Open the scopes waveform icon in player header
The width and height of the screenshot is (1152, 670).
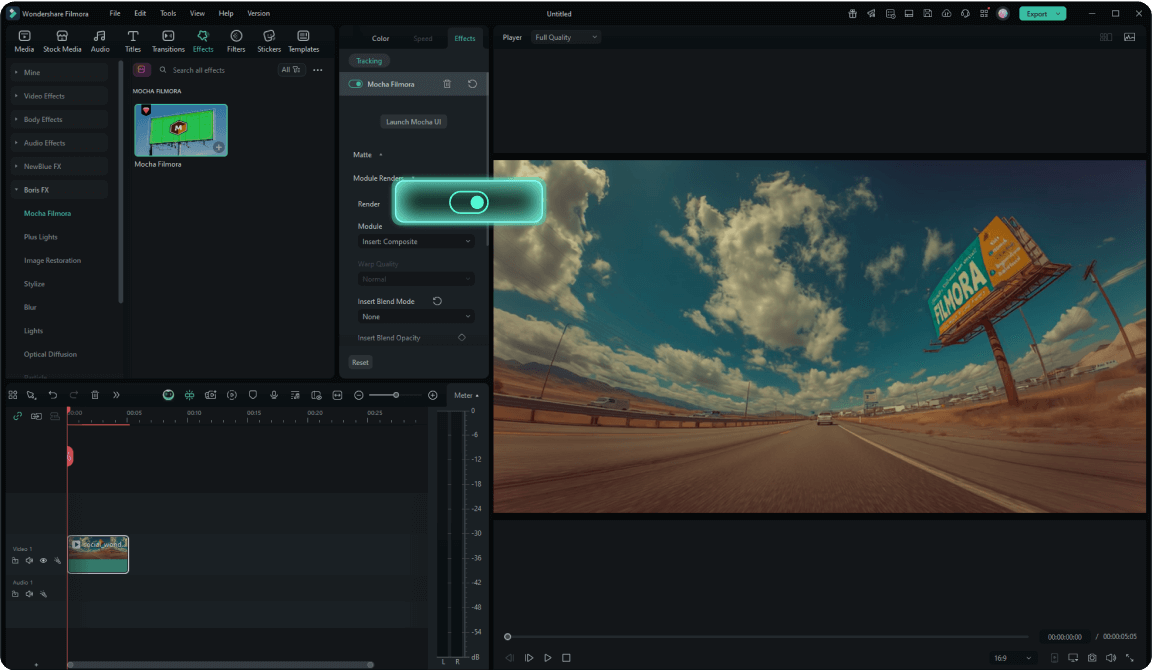(1129, 37)
